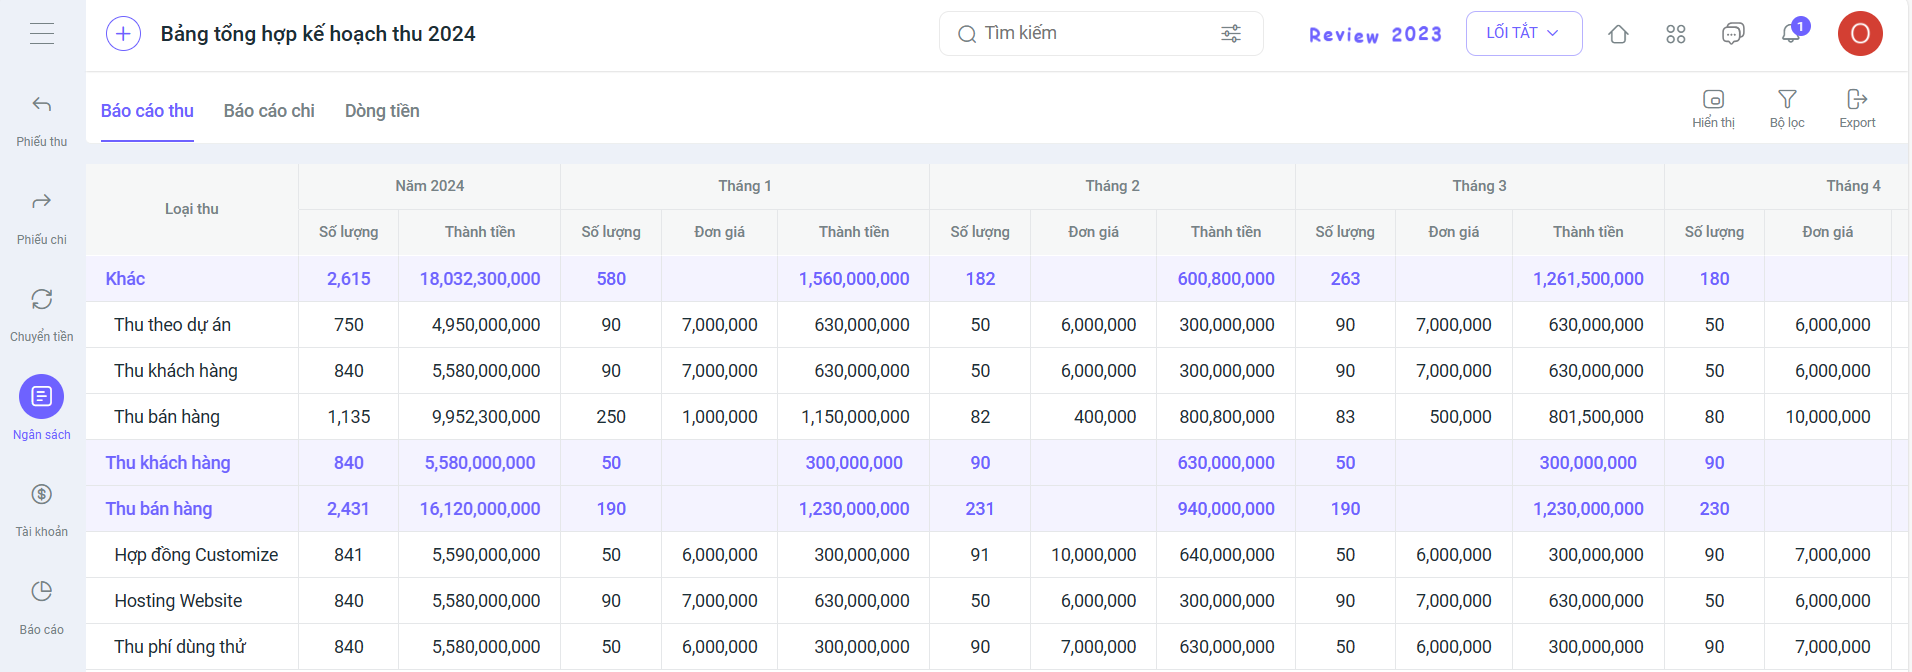The image size is (1912, 672).
Task: Open search filter settings icon
Action: [1231, 34]
